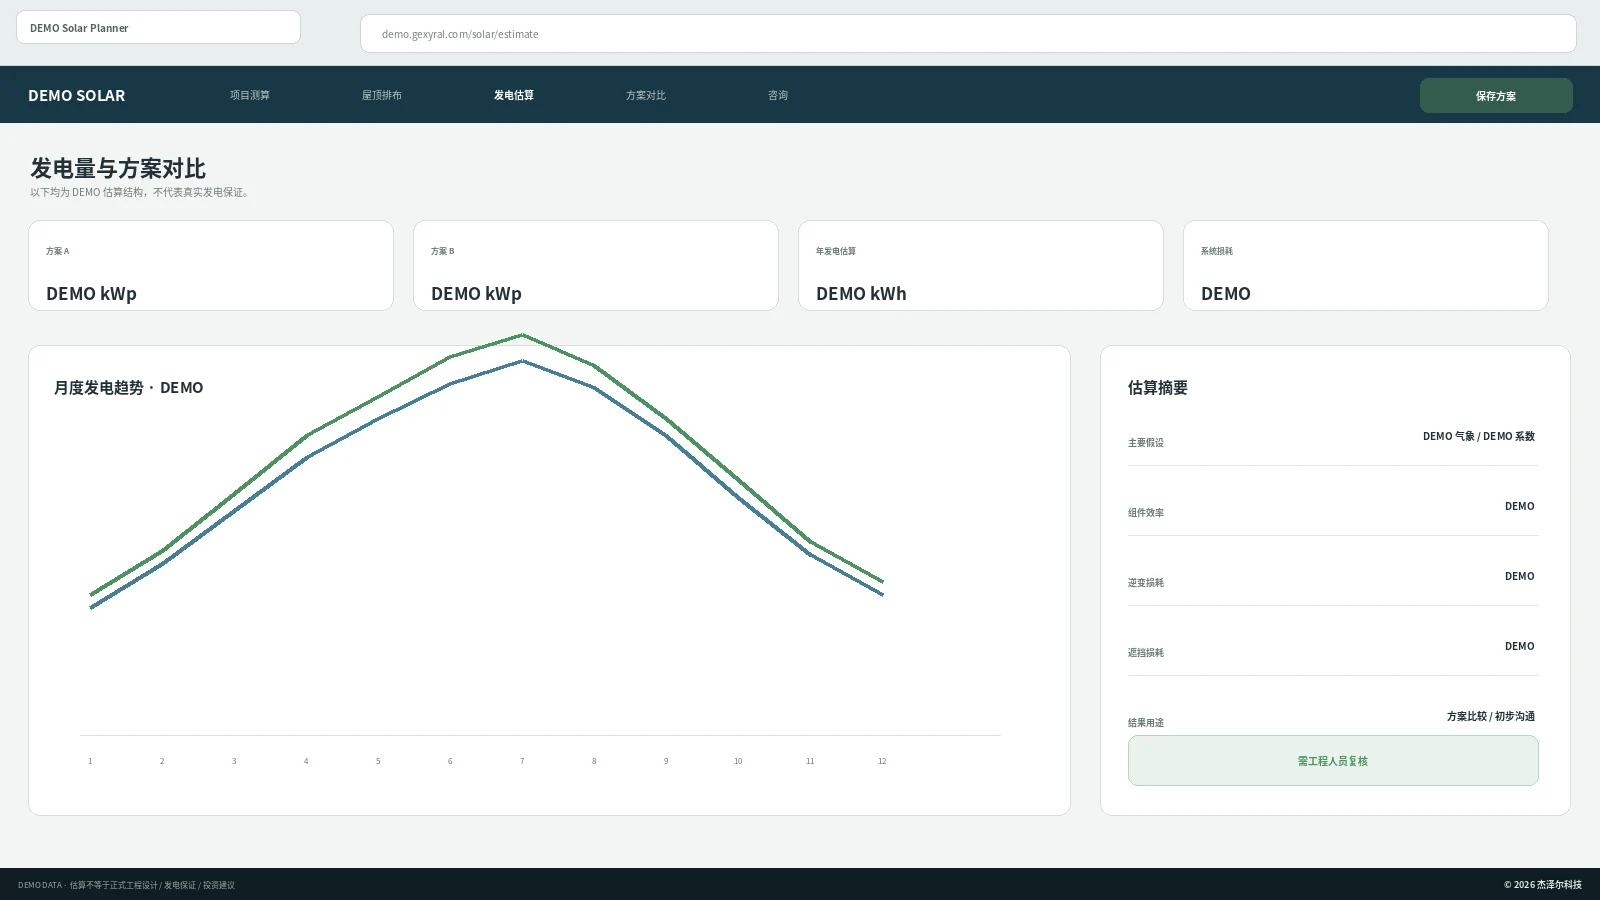This screenshot has height=900, width=1600.
Task: Open the 方案 B capacity card
Action: (596, 266)
